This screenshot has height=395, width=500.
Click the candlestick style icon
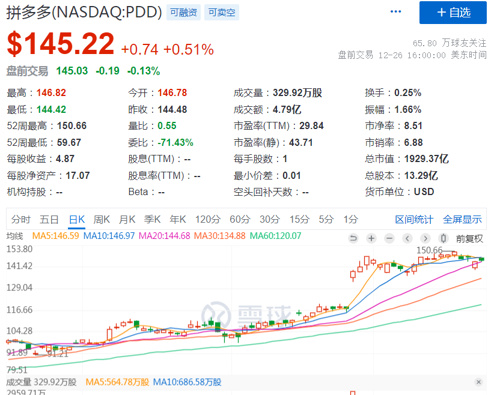pyautogui.click(x=443, y=238)
